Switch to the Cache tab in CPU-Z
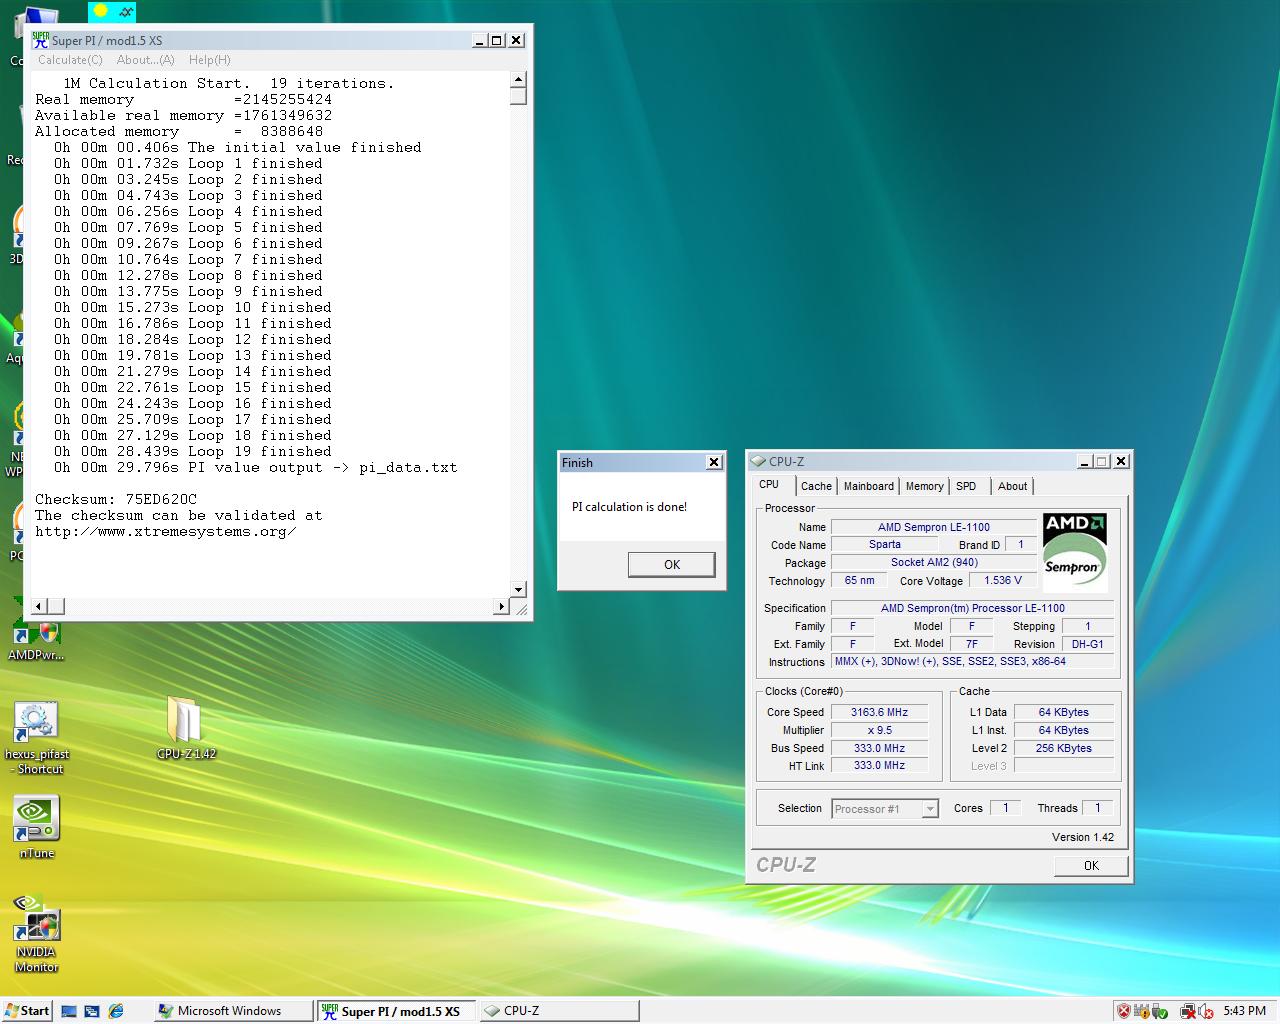 point(816,486)
